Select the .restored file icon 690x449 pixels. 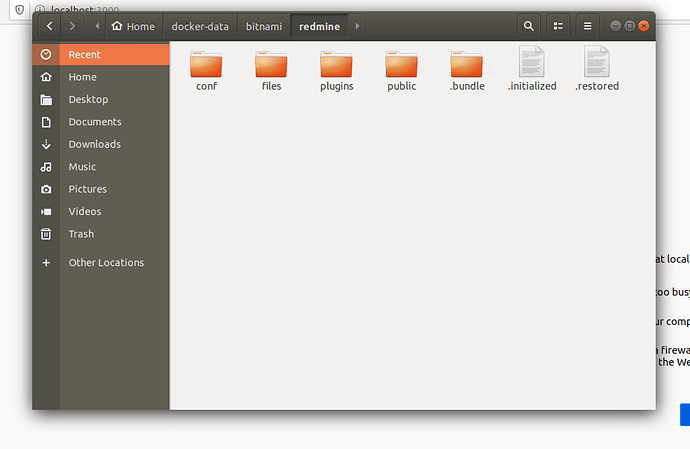tap(596, 62)
